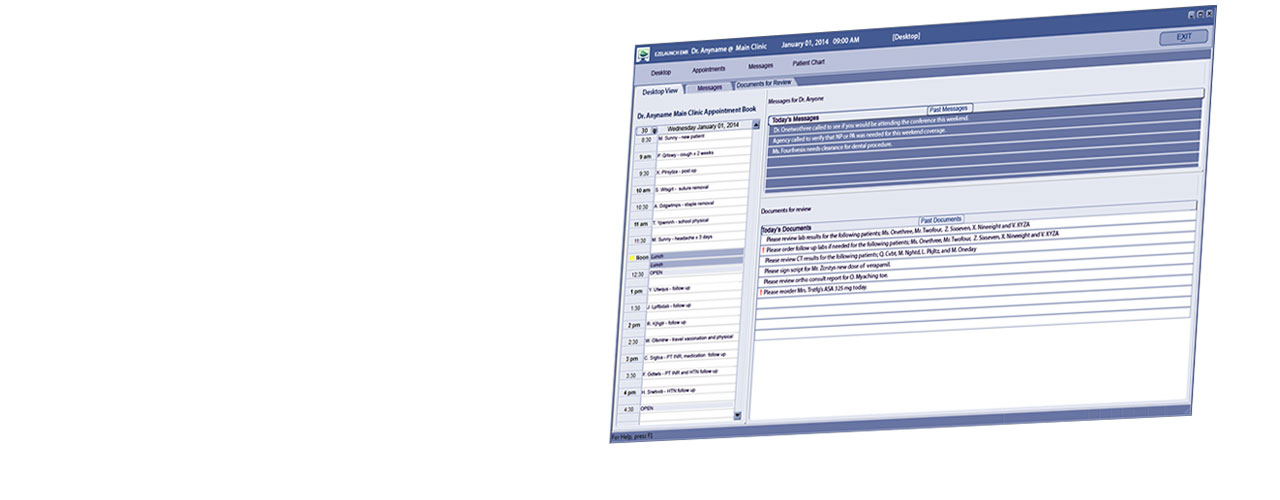Viewport: 1280px width, 500px height.
Task: Click the Past Messages button
Action: (x=948, y=108)
